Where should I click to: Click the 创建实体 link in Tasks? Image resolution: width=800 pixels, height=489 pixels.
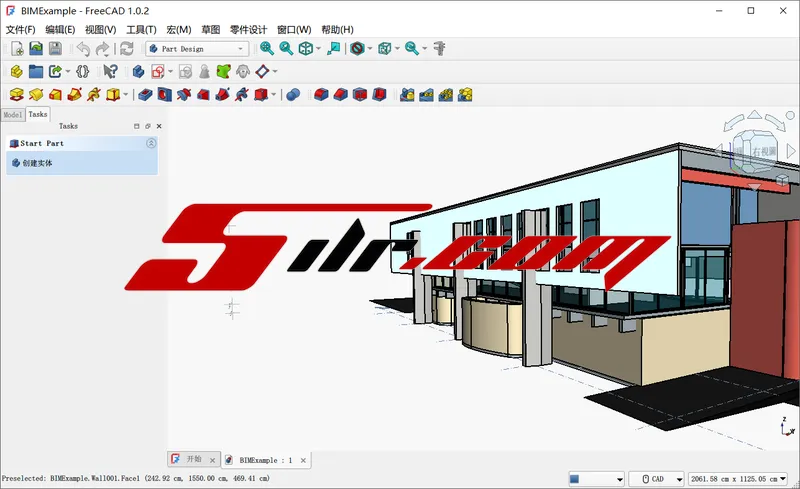[x=37, y=163]
